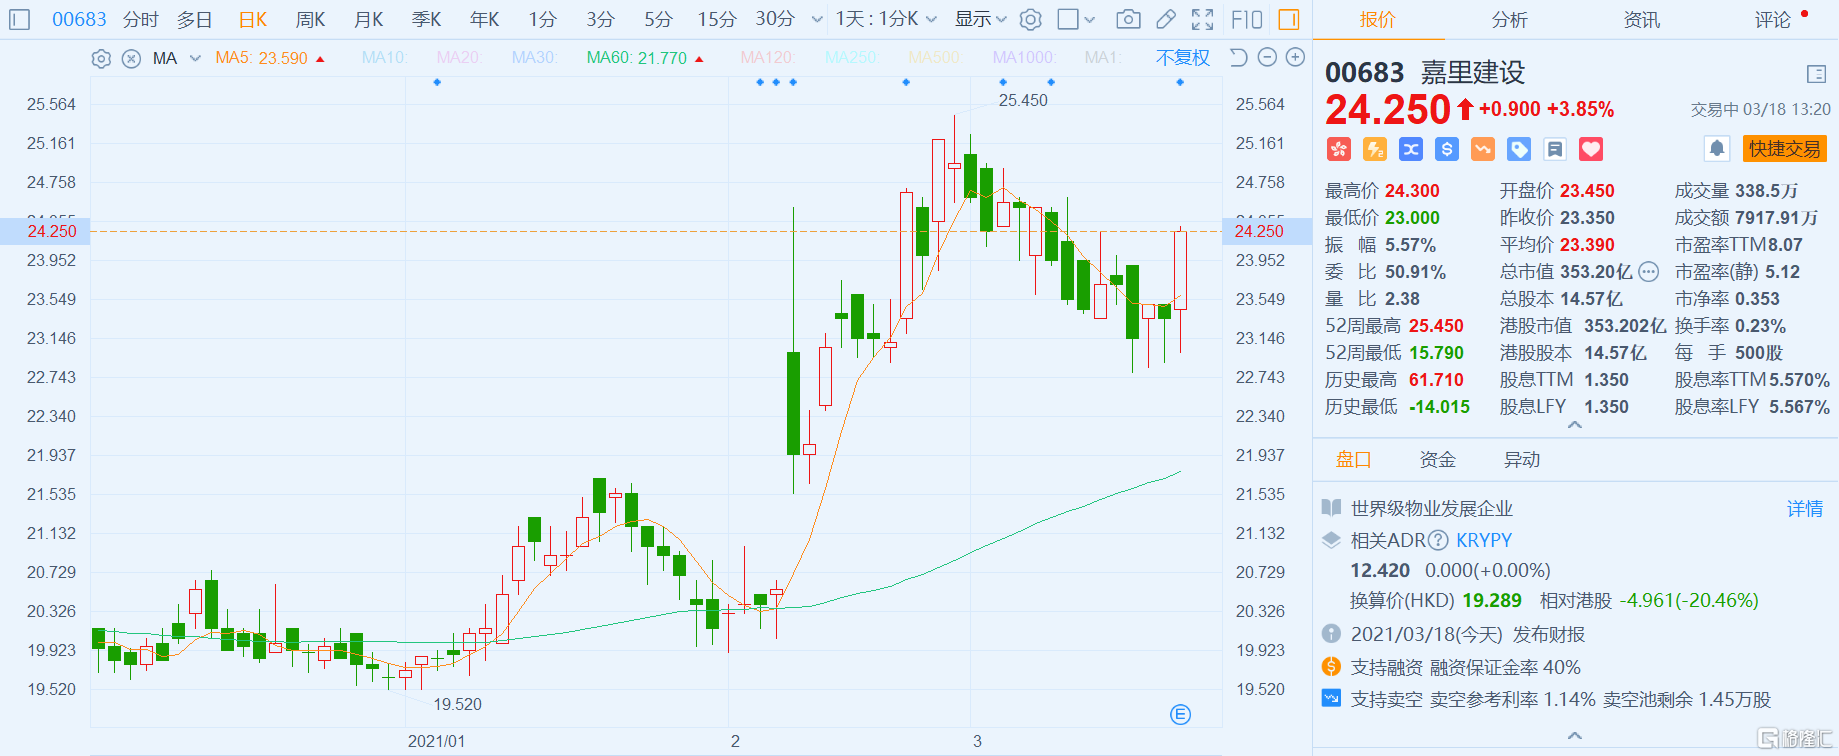This screenshot has height=756, width=1839.
Task: Open the KRYPY related ADR link
Action: point(1483,540)
